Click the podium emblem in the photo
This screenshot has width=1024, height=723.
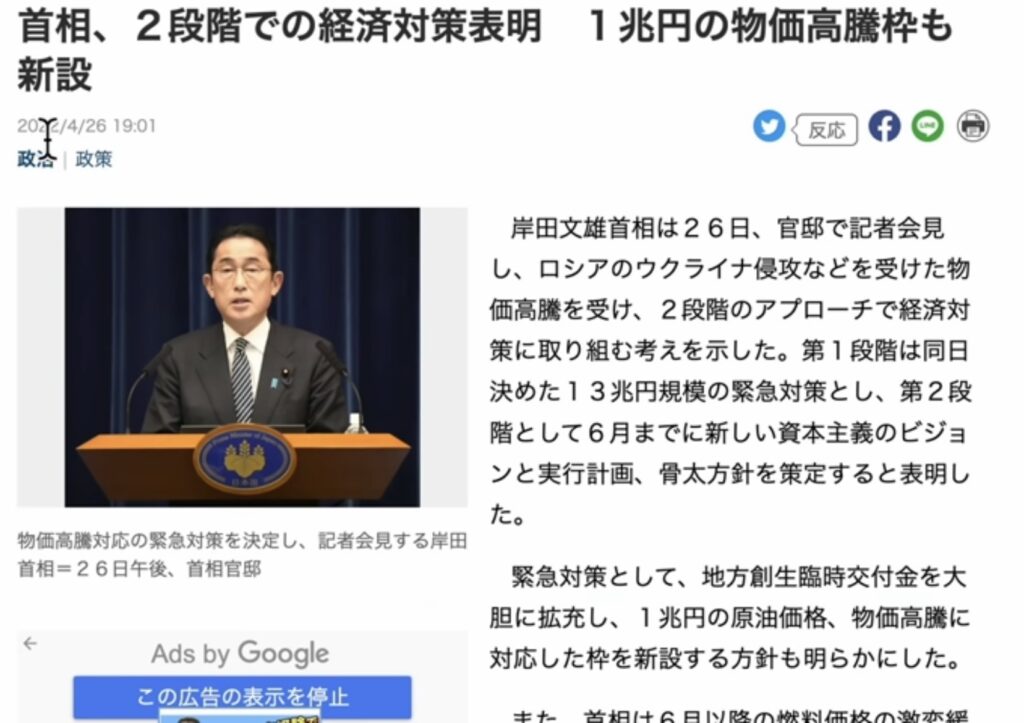[244, 459]
